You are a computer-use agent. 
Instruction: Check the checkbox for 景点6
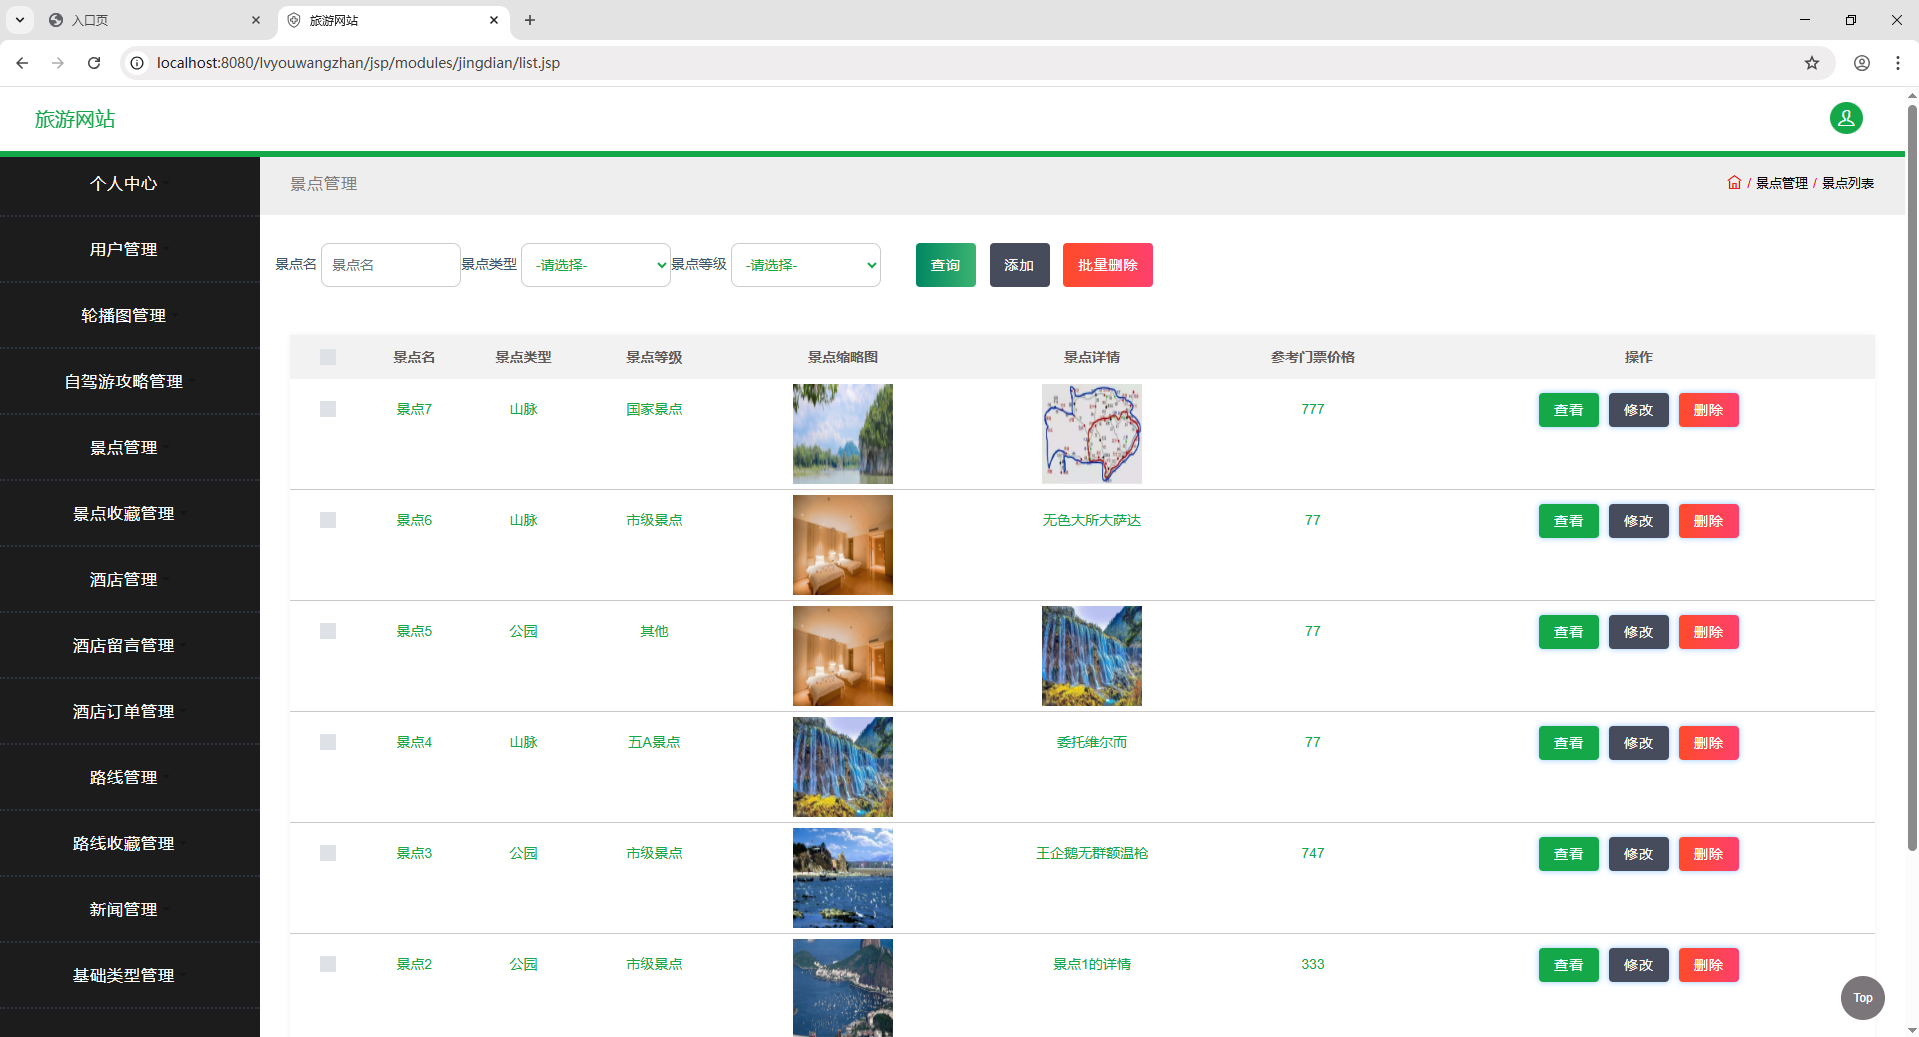click(328, 520)
